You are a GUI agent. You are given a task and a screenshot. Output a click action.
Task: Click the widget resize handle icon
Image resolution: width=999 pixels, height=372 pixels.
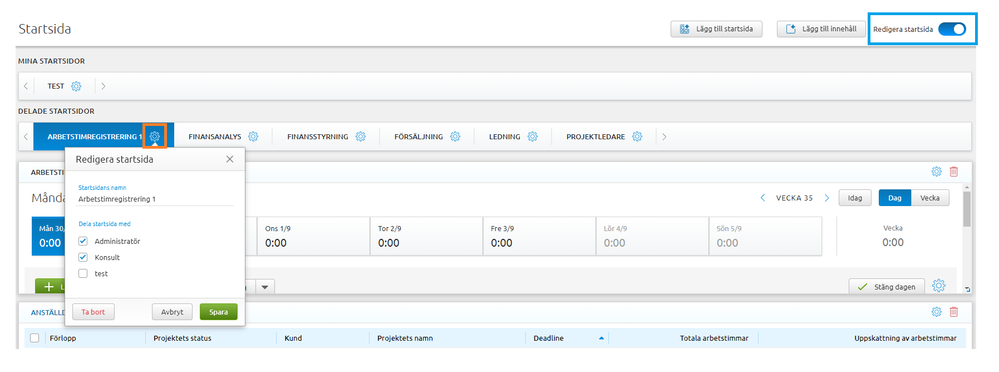pyautogui.click(x=968, y=290)
